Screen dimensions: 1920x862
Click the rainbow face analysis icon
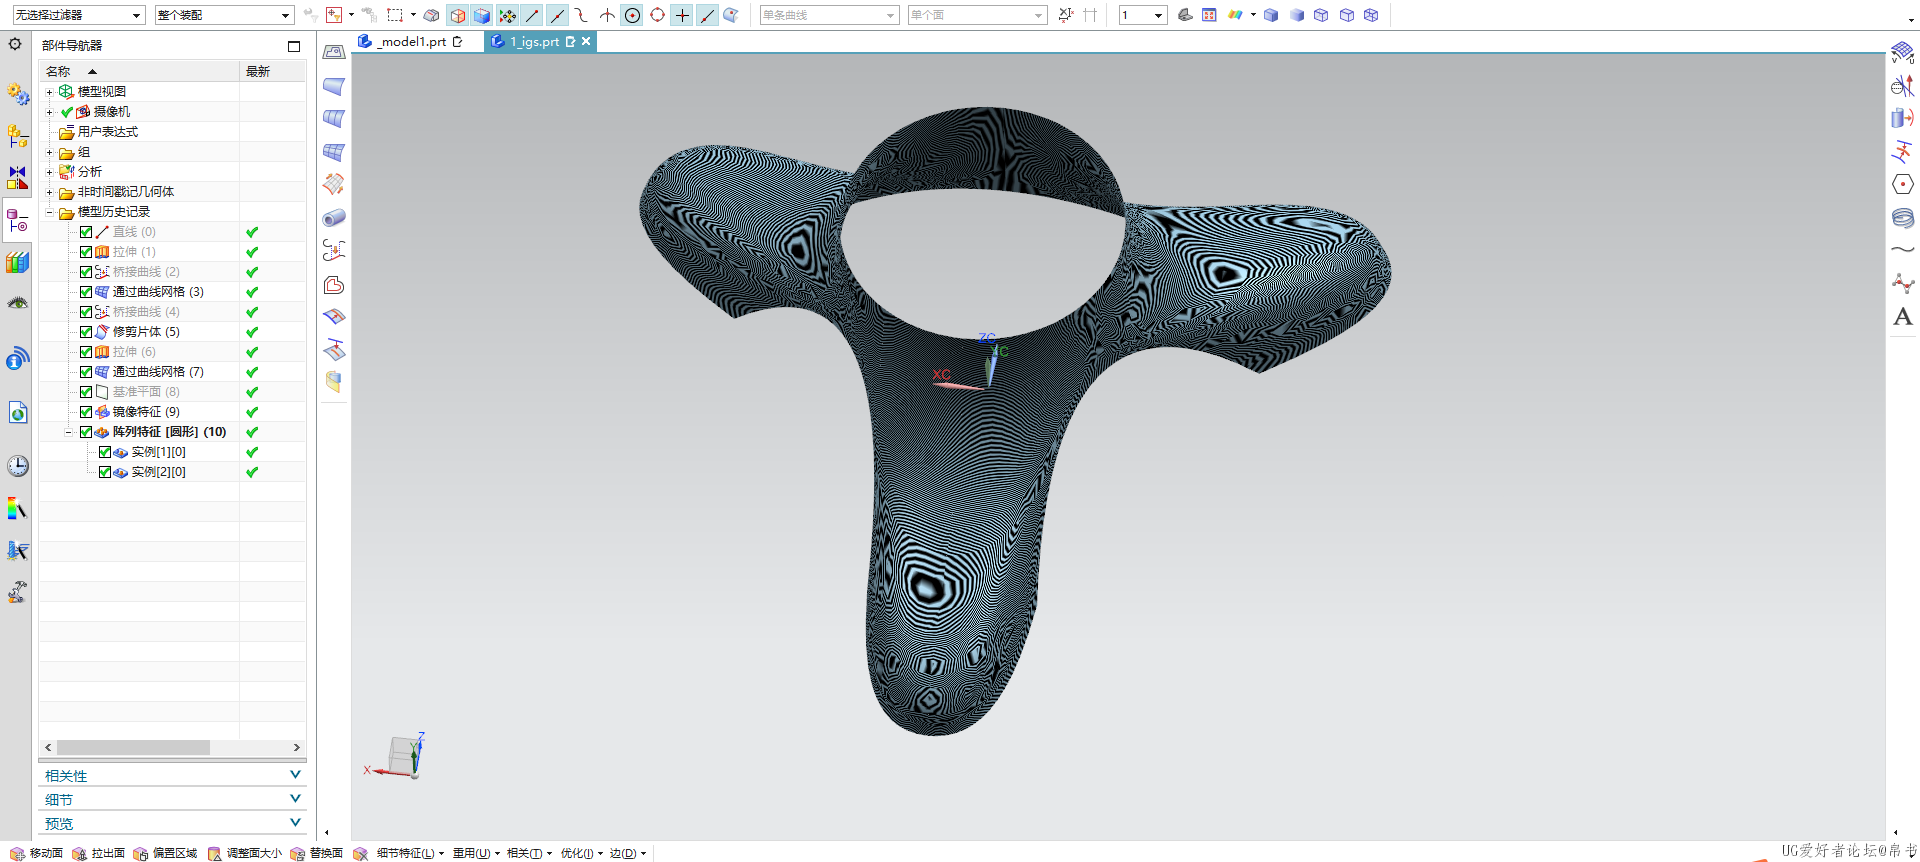tap(1235, 15)
